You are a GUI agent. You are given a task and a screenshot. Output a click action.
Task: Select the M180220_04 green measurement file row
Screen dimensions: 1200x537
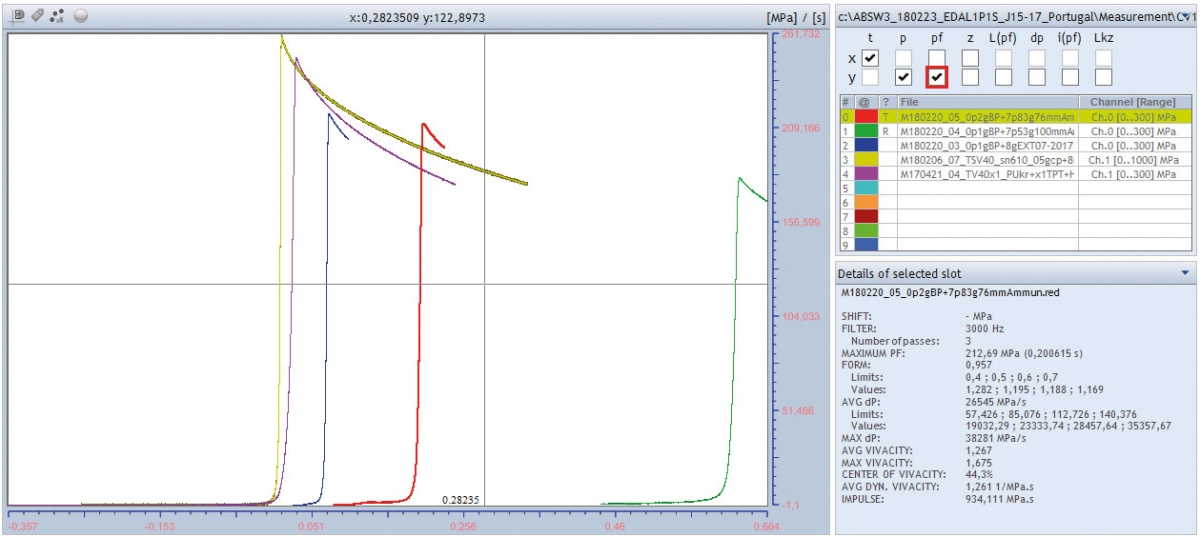coord(986,131)
